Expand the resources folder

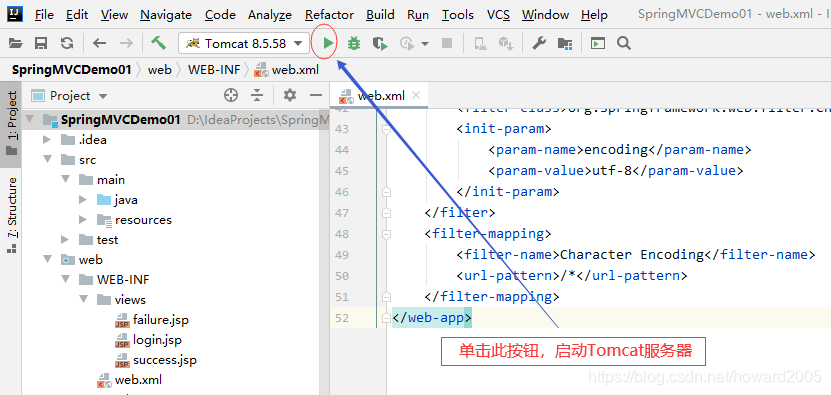[83, 220]
